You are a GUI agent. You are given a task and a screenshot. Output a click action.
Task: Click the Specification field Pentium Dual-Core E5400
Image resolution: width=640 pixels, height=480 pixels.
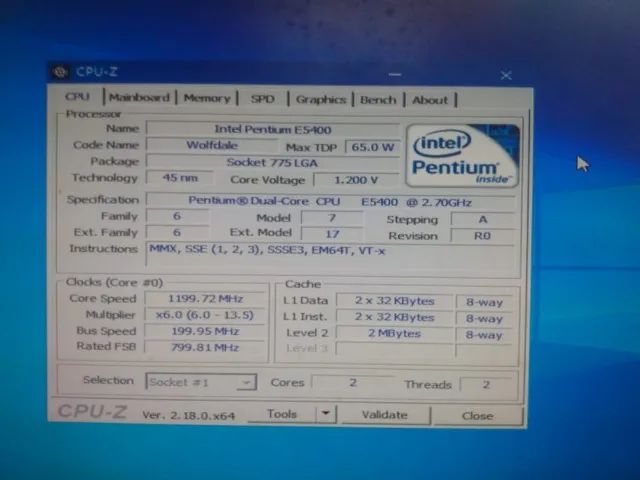(x=331, y=202)
